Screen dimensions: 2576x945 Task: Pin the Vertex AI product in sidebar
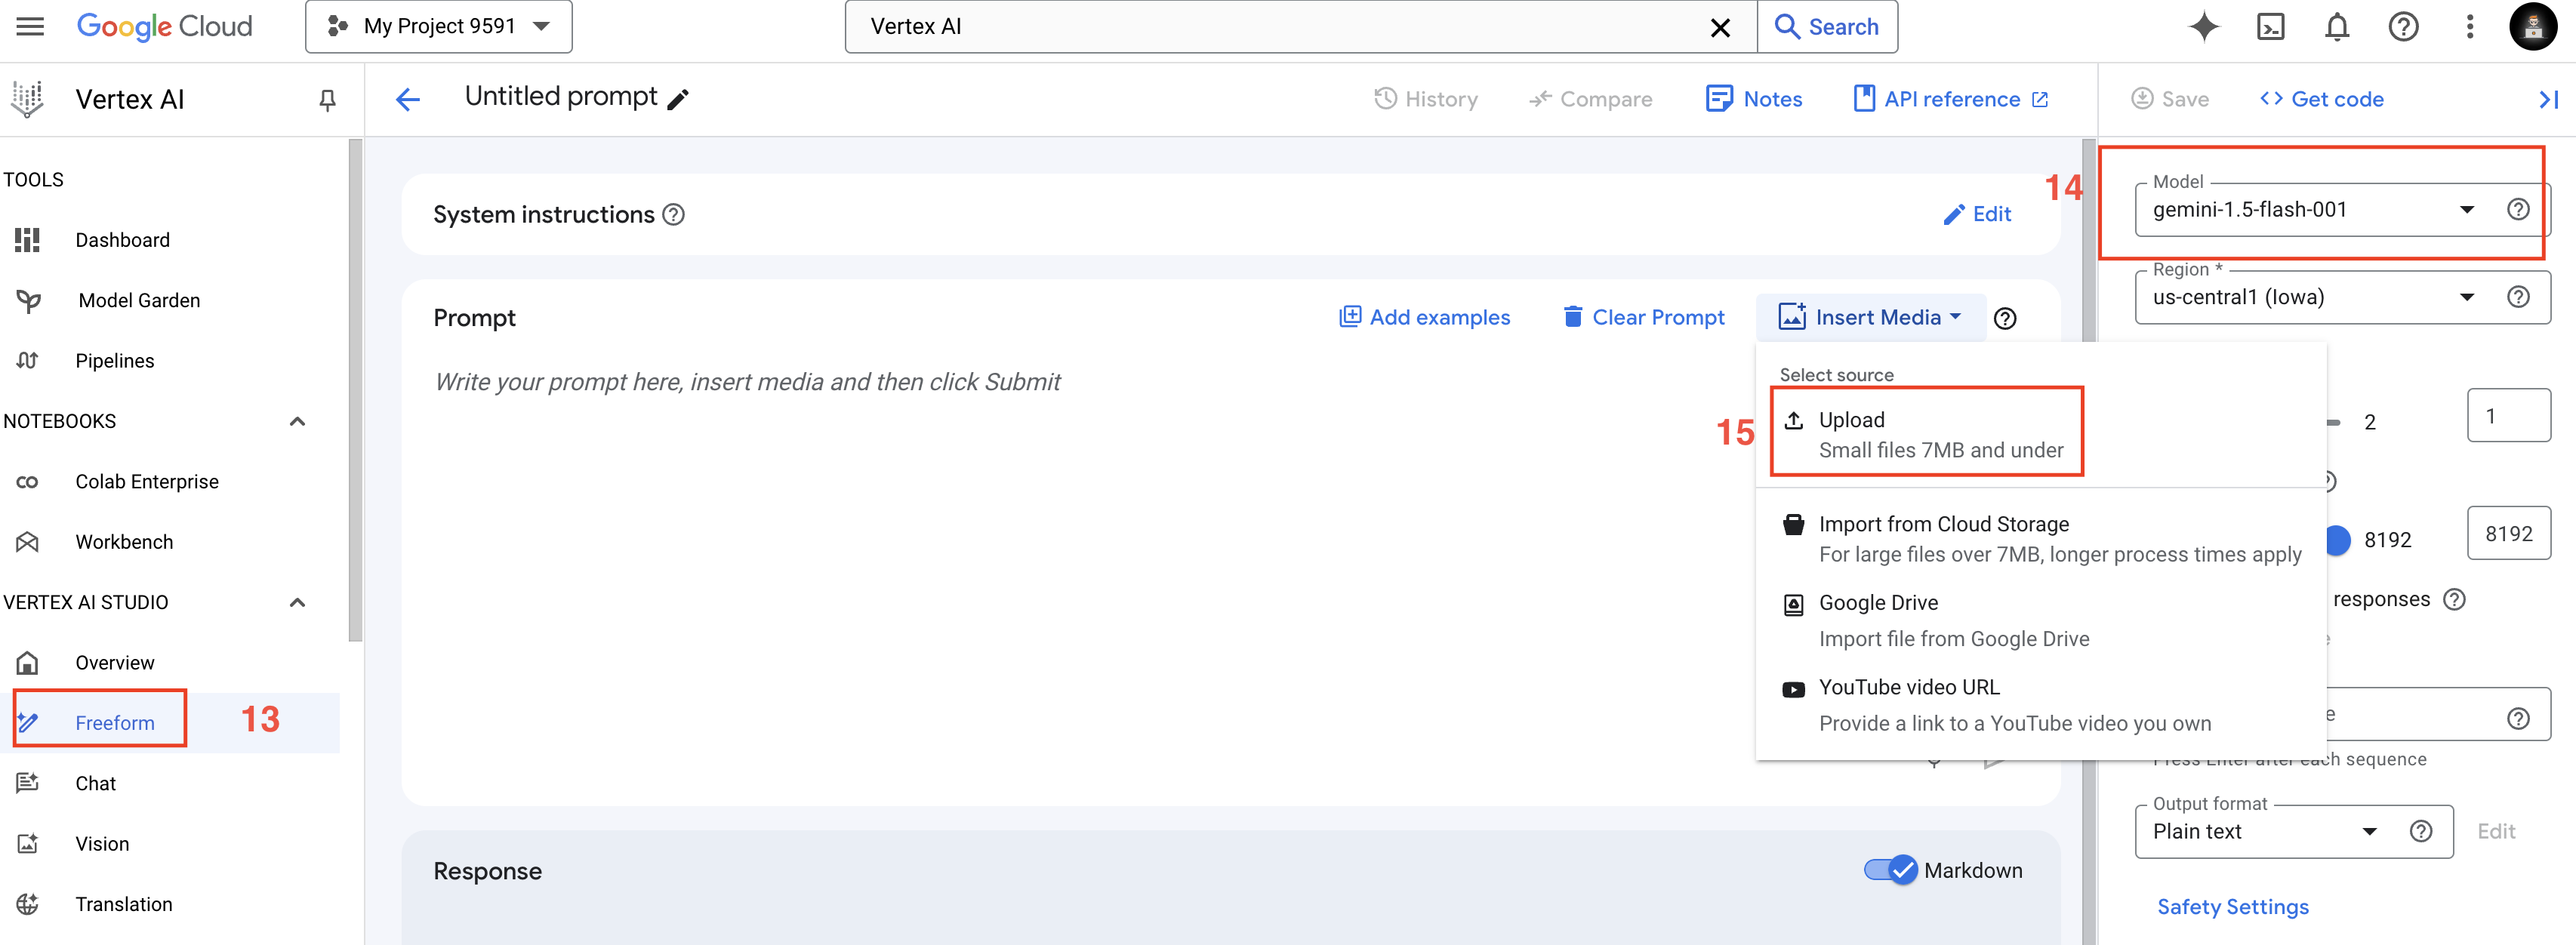point(327,100)
